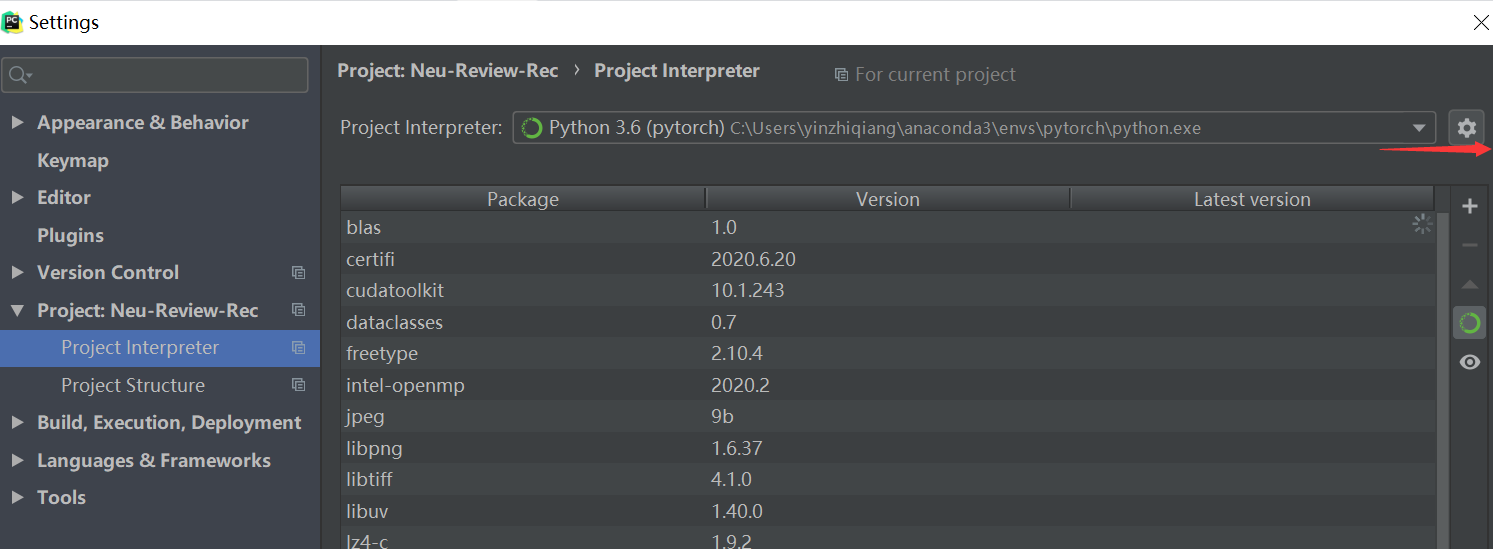Open the Project Interpreter dropdown arrow

pyautogui.click(x=1419, y=128)
